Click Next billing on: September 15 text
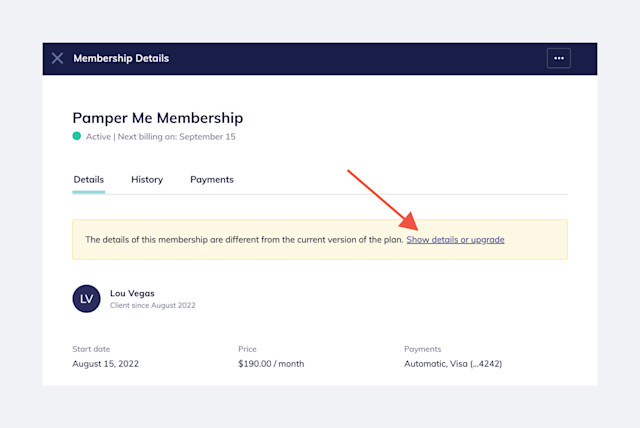 (x=176, y=137)
